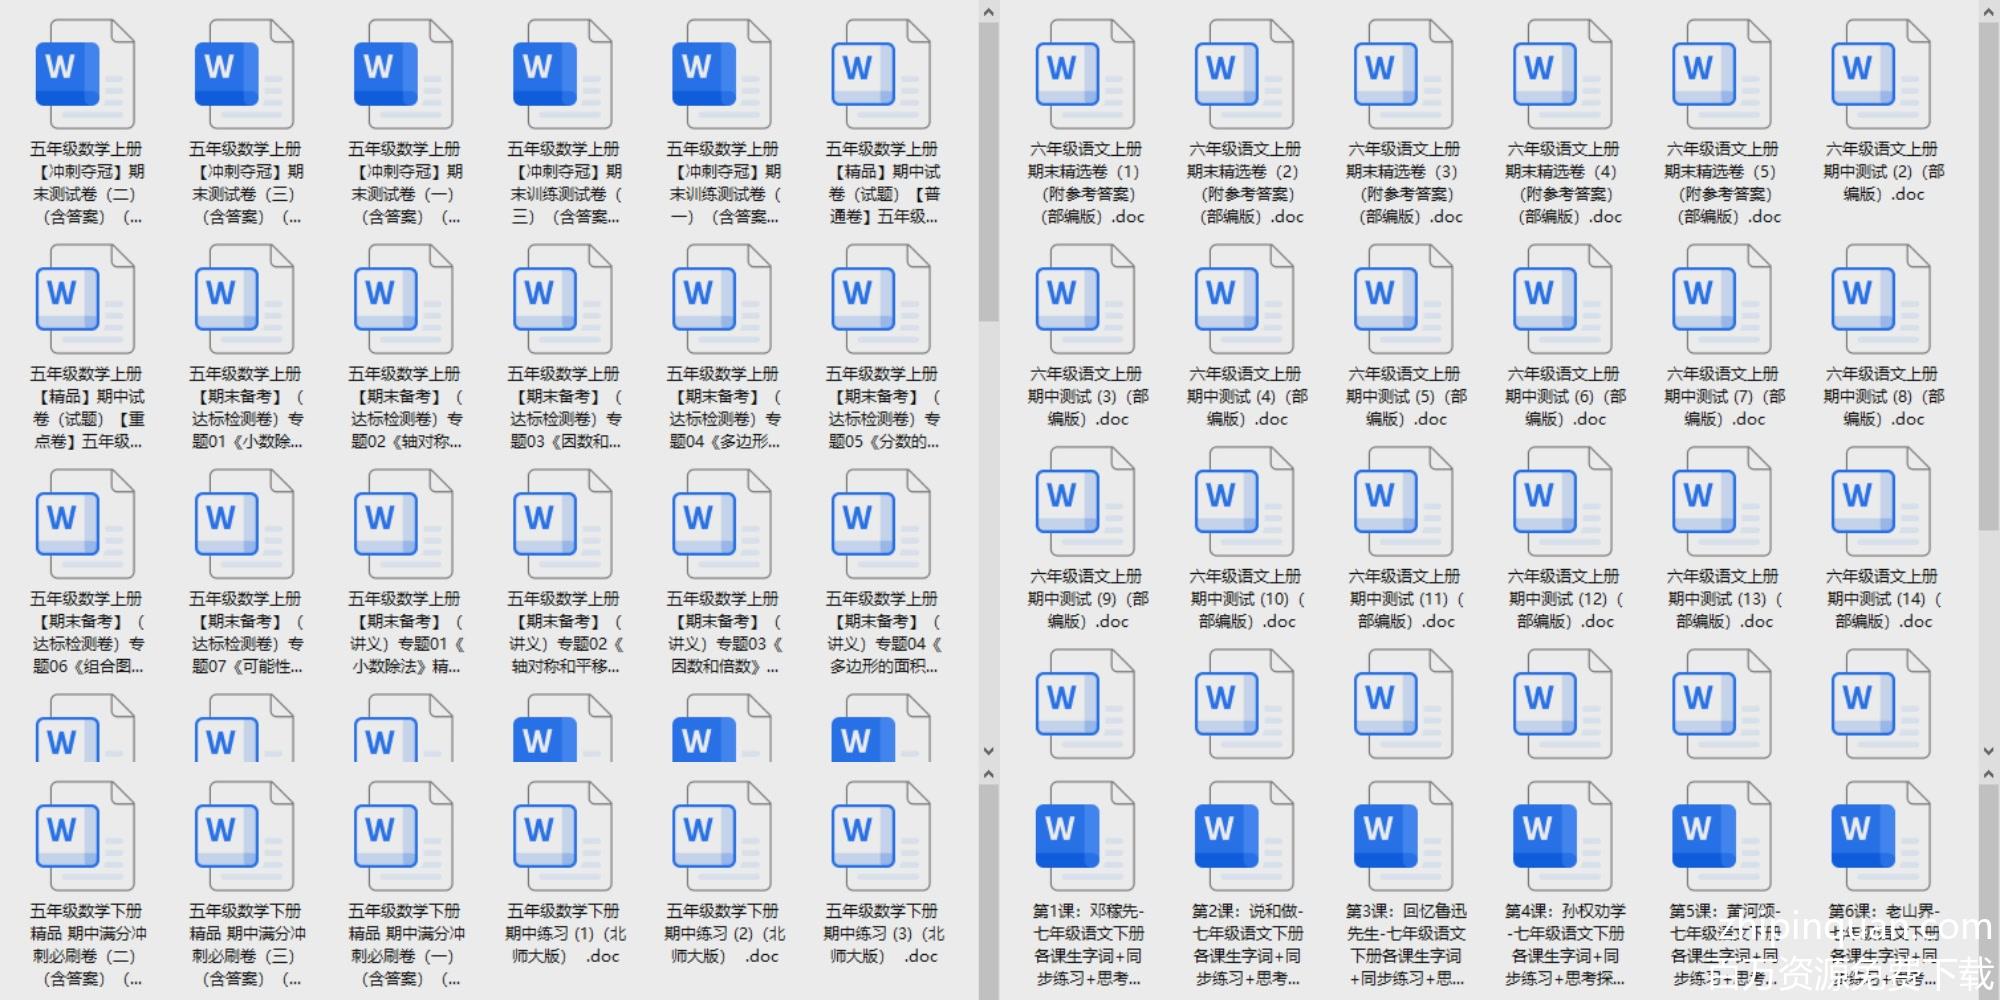The width and height of the screenshot is (2000, 1000).
Task: Select the 六年级语文上册 期中测试 (3) icon
Action: click(x=1085, y=299)
